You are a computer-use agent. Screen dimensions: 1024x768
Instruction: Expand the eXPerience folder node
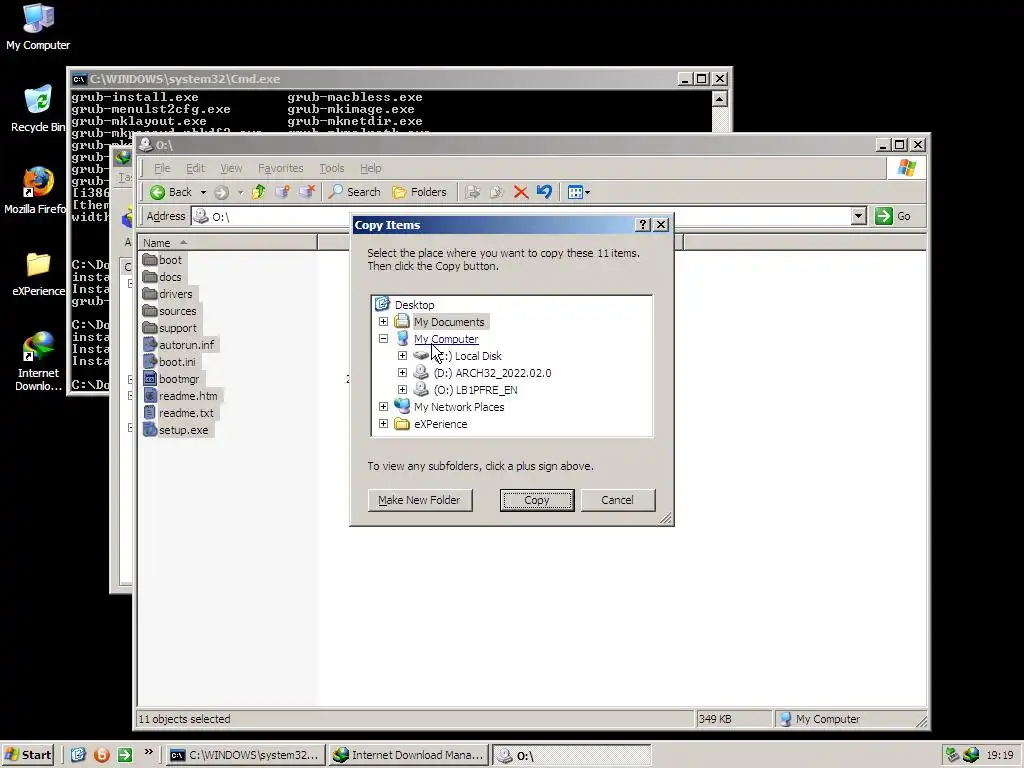(383, 423)
